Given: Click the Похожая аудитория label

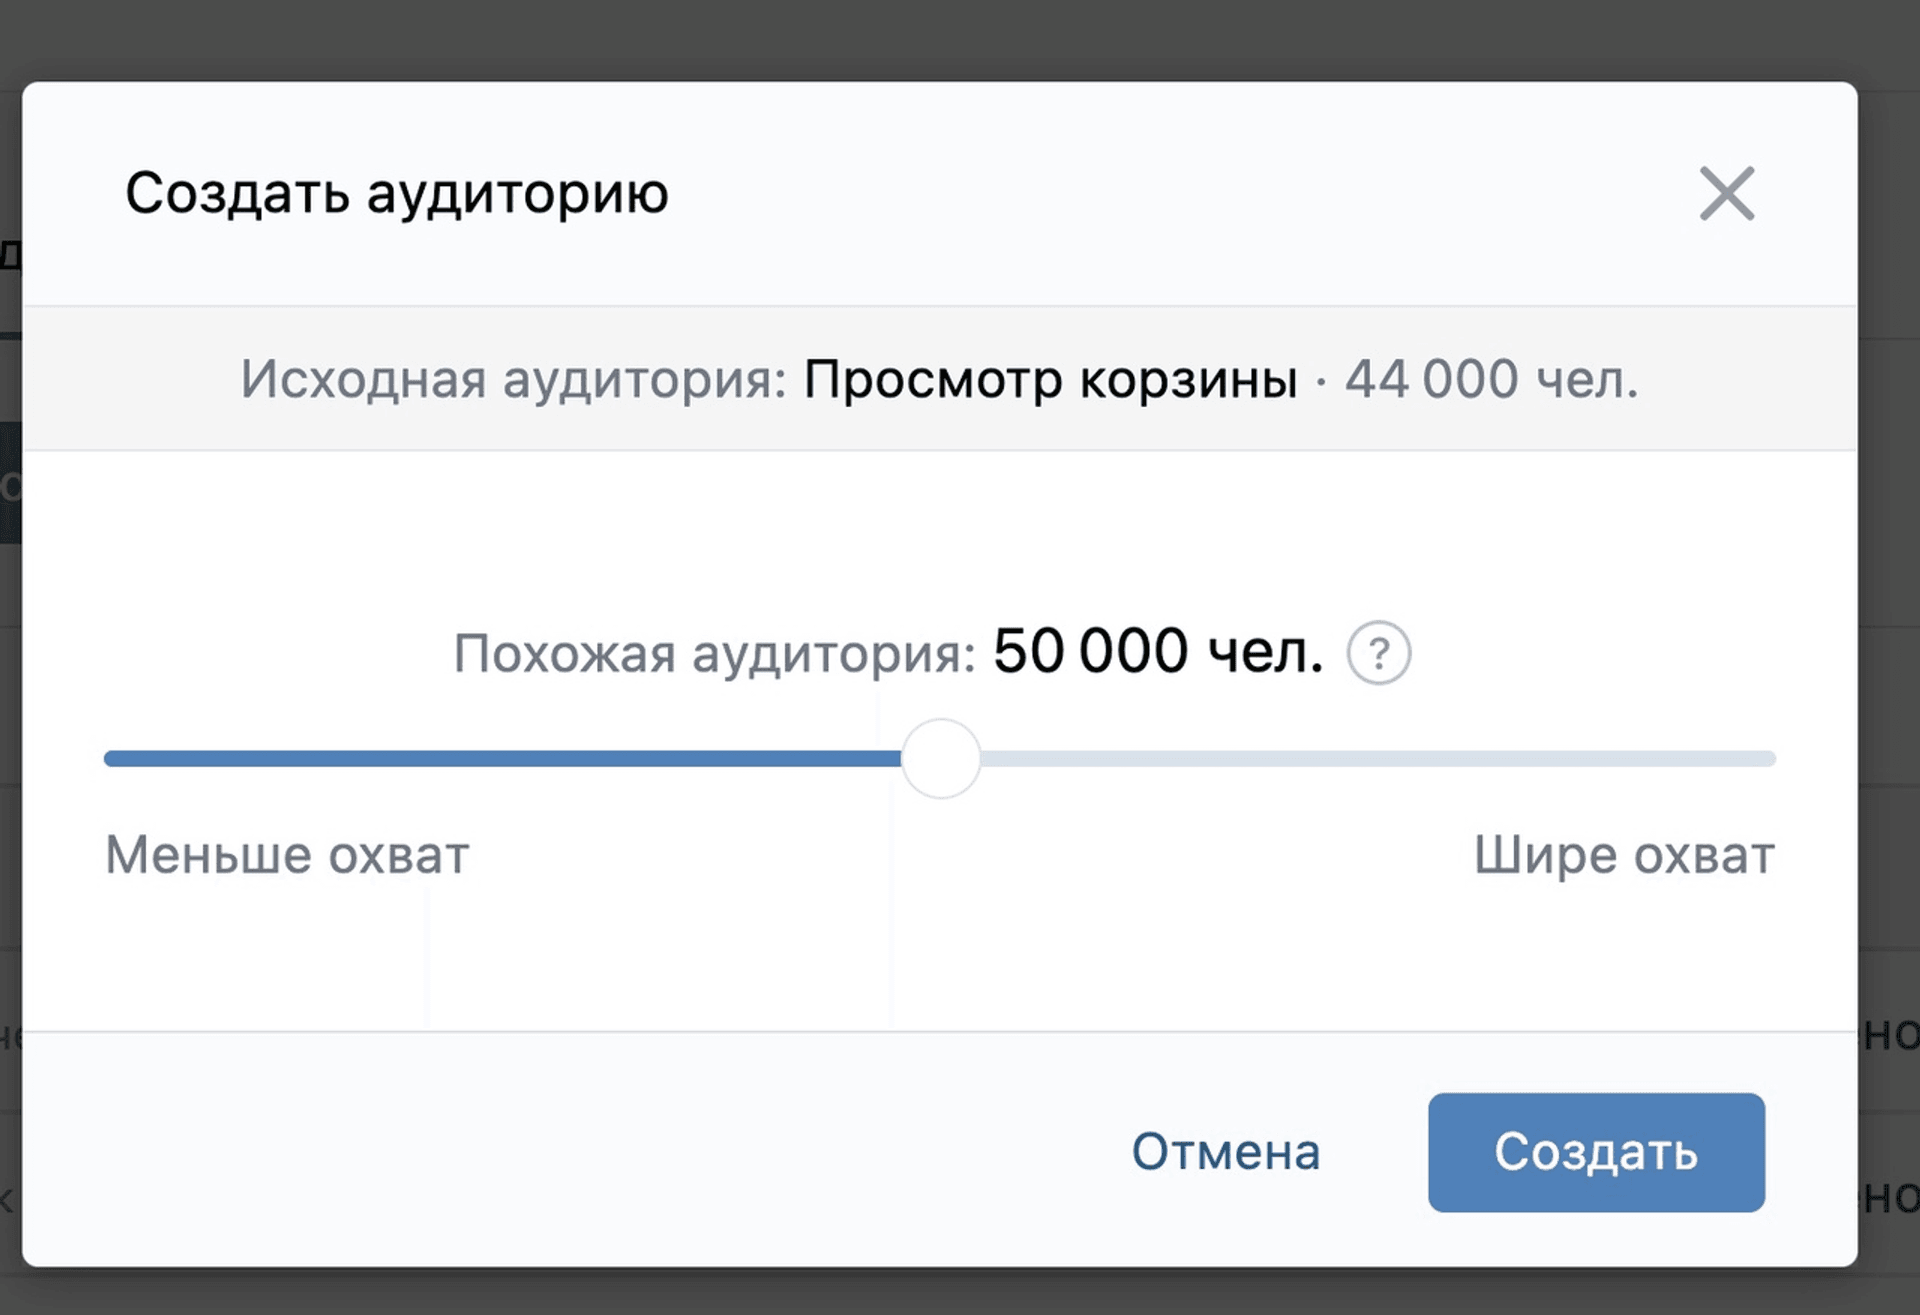Looking at the screenshot, I should [714, 654].
